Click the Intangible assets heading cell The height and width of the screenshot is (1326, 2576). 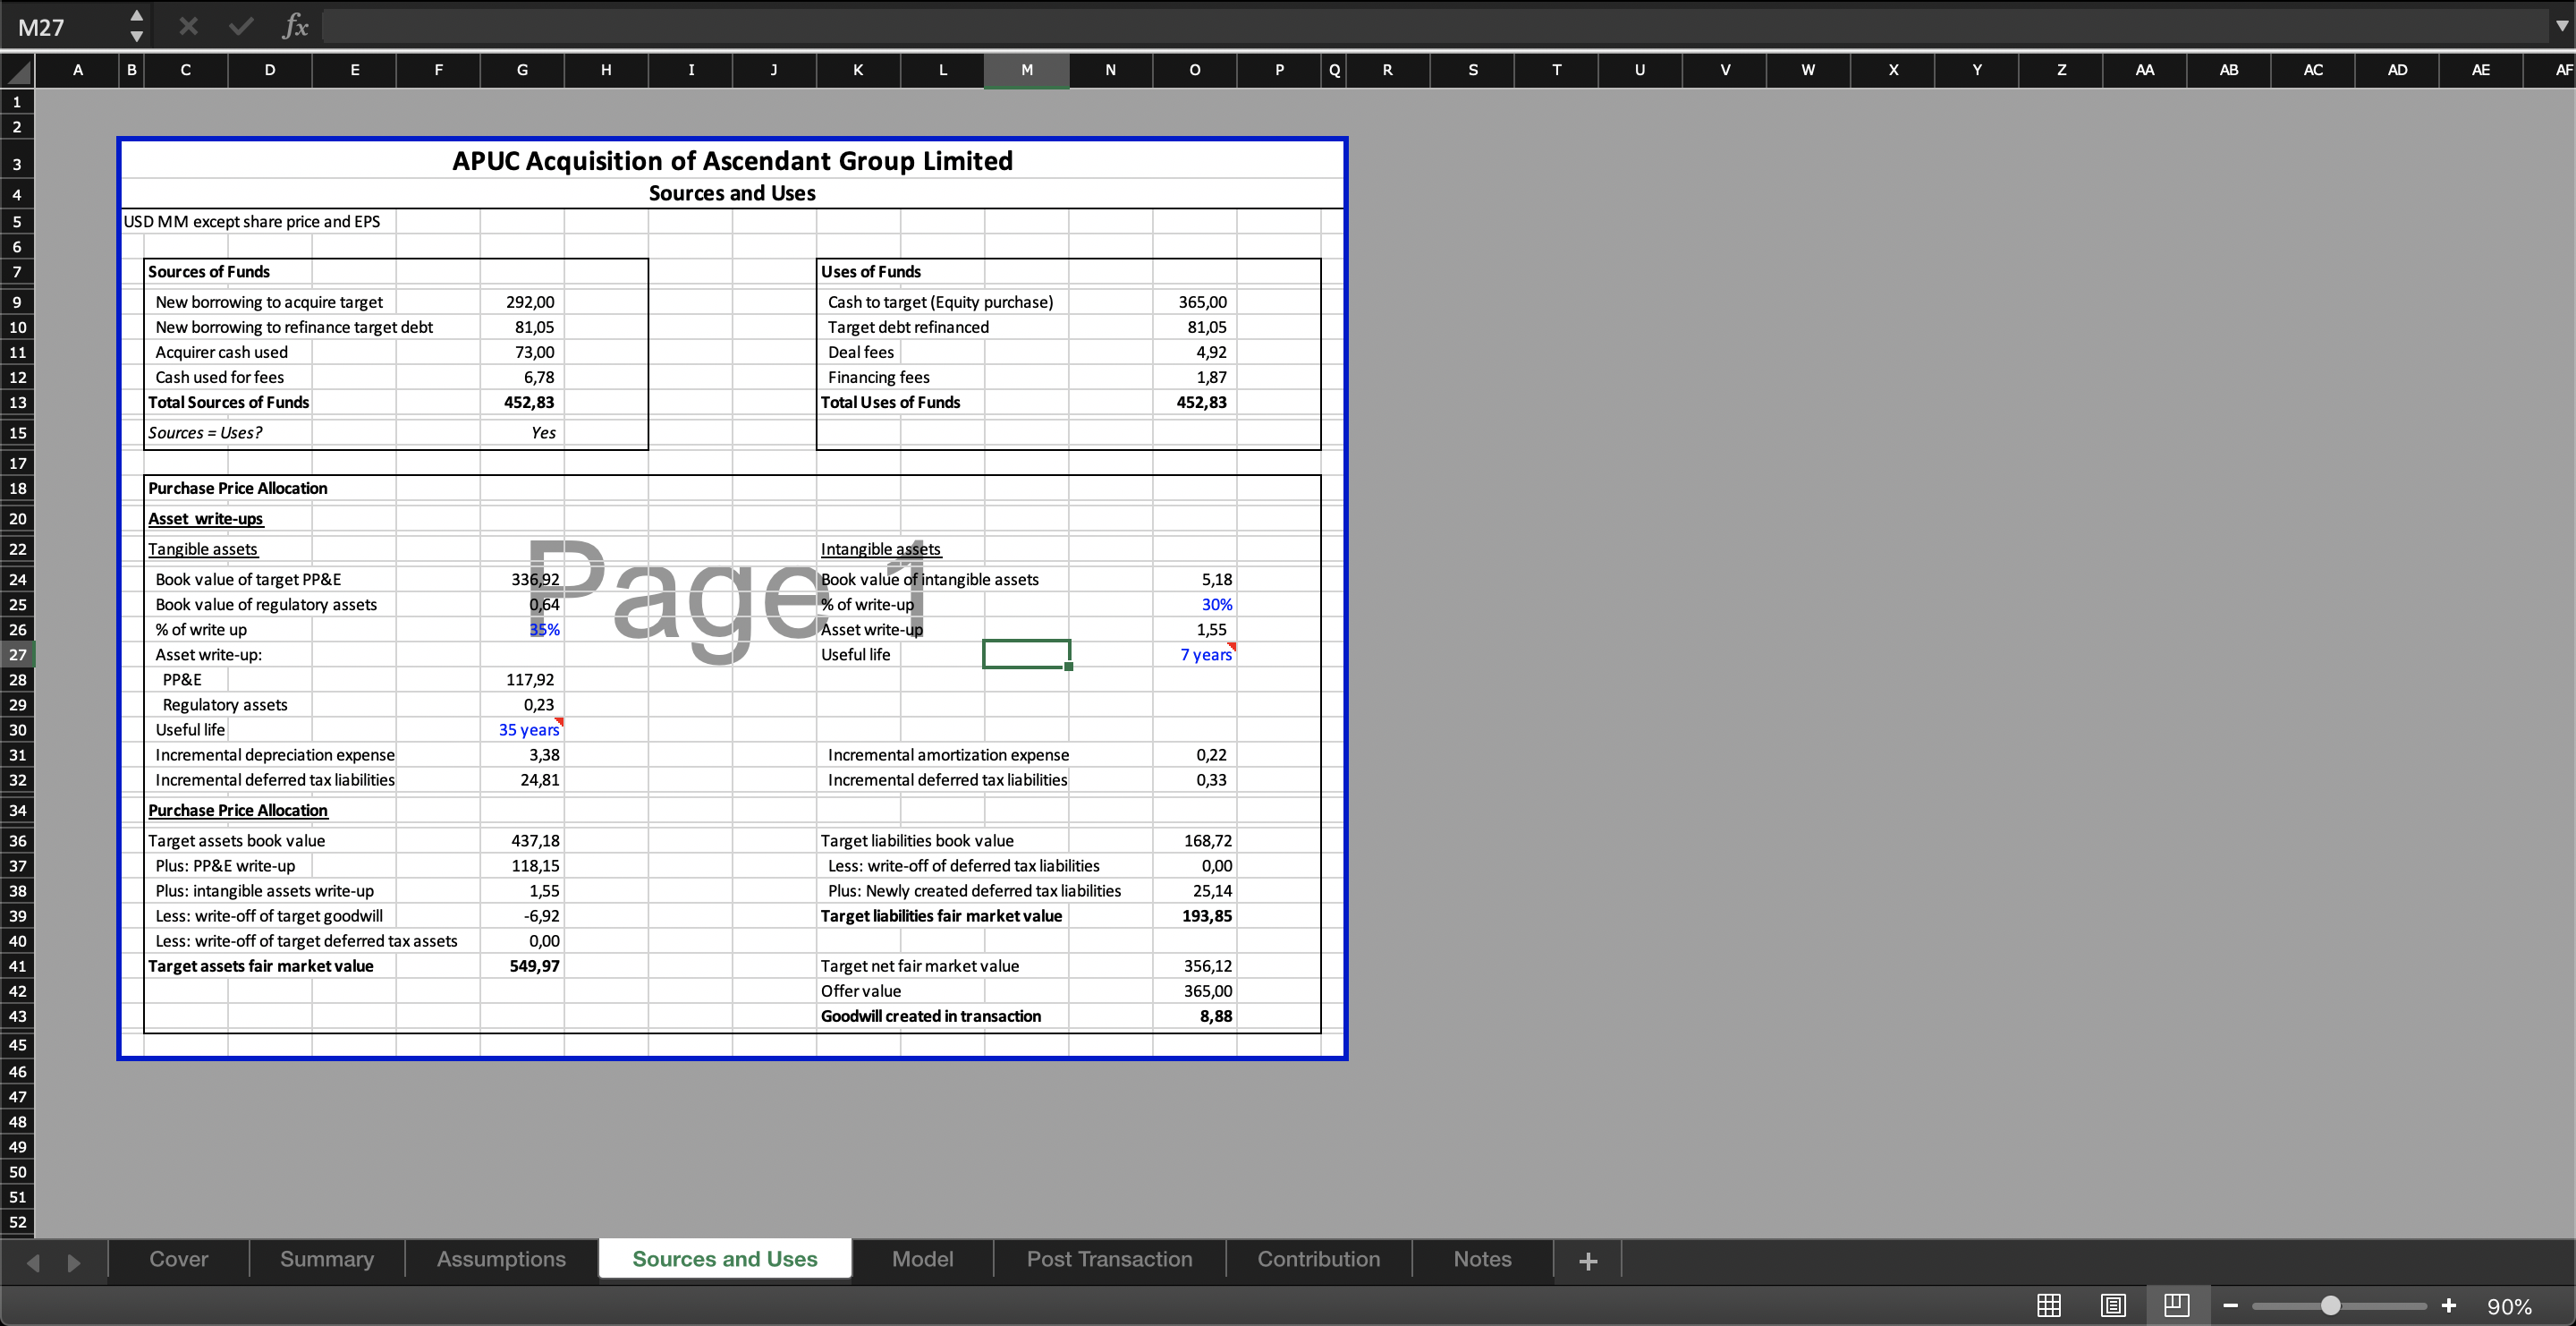click(880, 549)
